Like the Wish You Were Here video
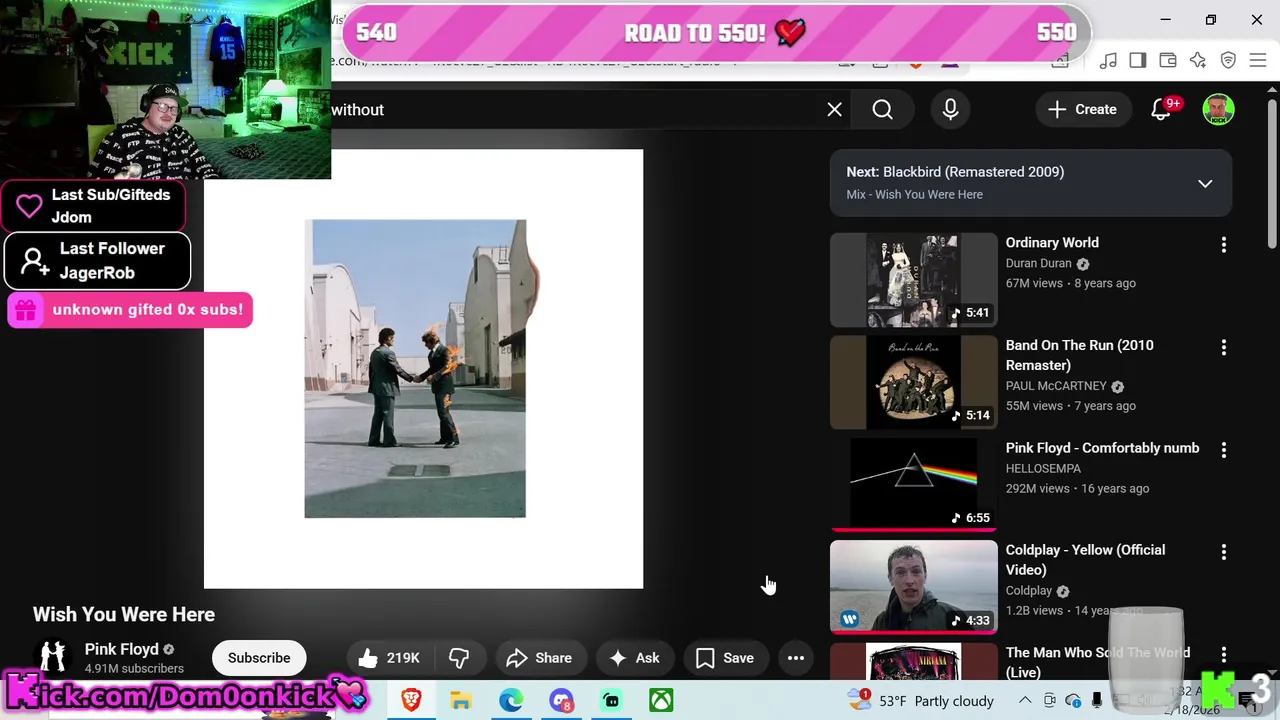 click(389, 658)
